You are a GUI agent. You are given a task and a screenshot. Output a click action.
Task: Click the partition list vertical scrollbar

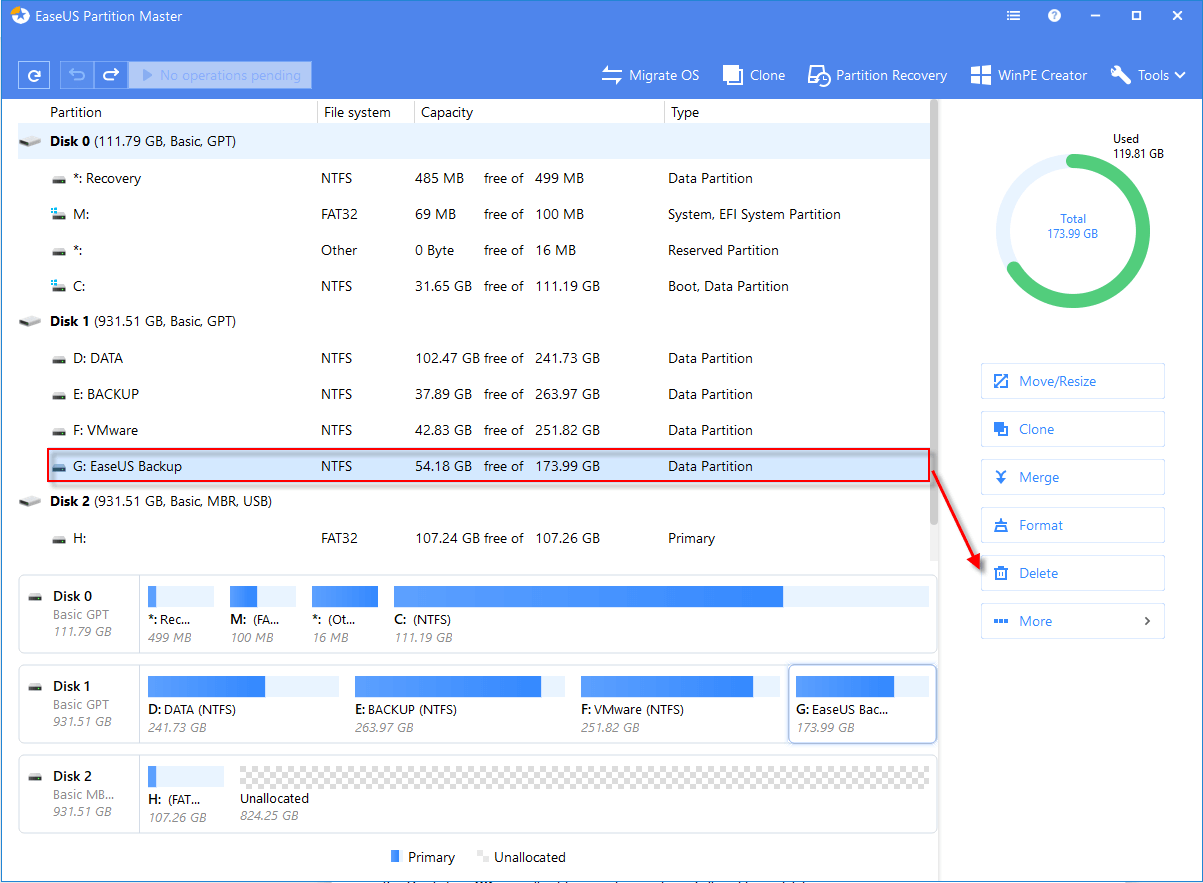pyautogui.click(x=935, y=312)
